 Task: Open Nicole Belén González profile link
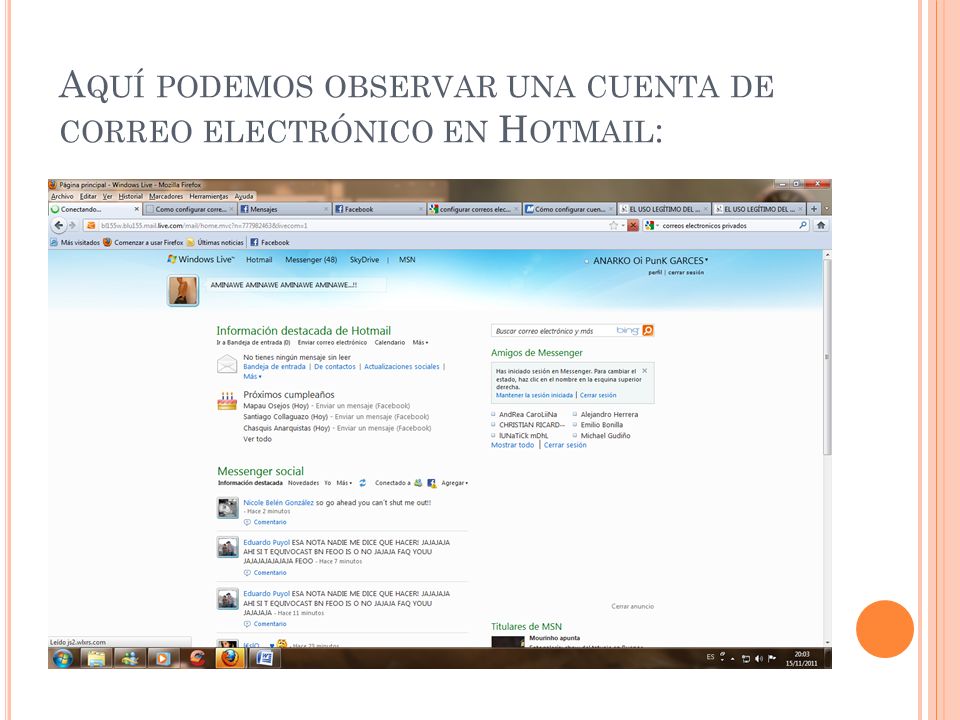pos(278,503)
